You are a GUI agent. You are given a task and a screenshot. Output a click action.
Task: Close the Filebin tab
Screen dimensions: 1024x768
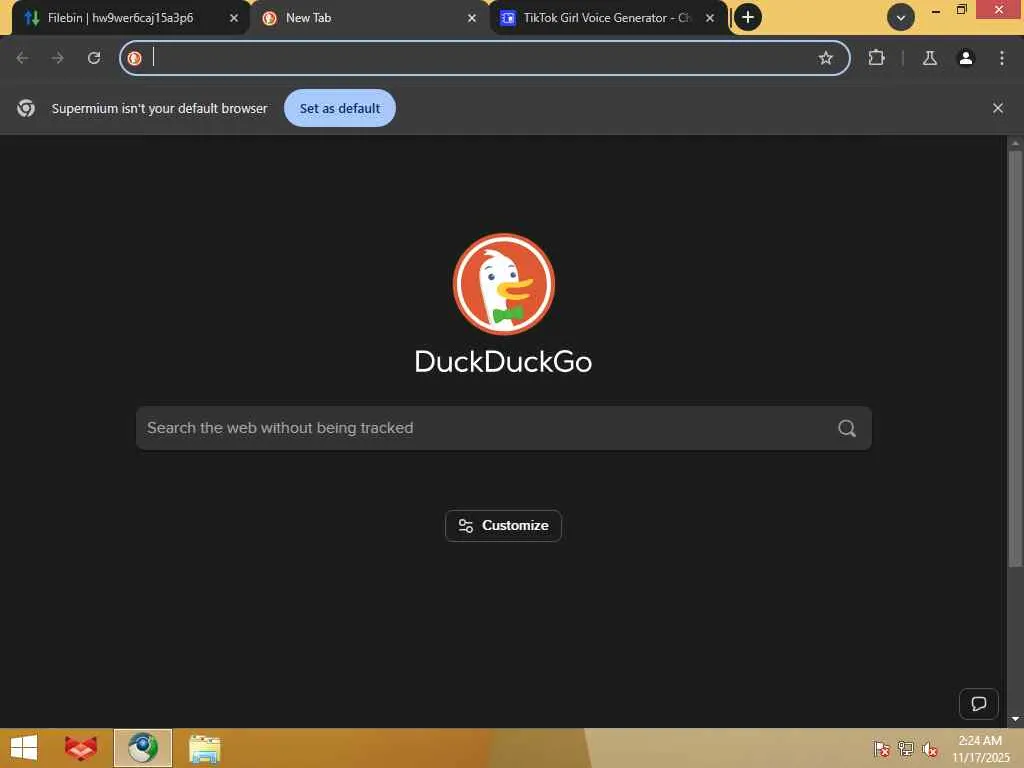[234, 18]
